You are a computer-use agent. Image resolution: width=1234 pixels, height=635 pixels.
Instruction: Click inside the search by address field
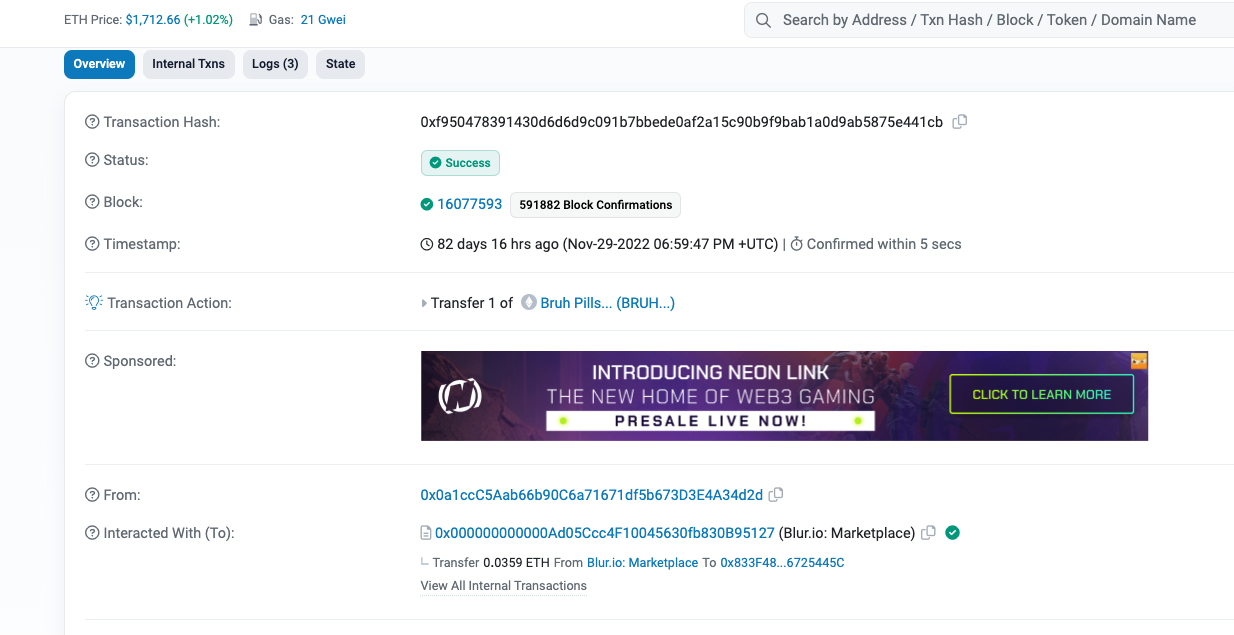tap(990, 19)
